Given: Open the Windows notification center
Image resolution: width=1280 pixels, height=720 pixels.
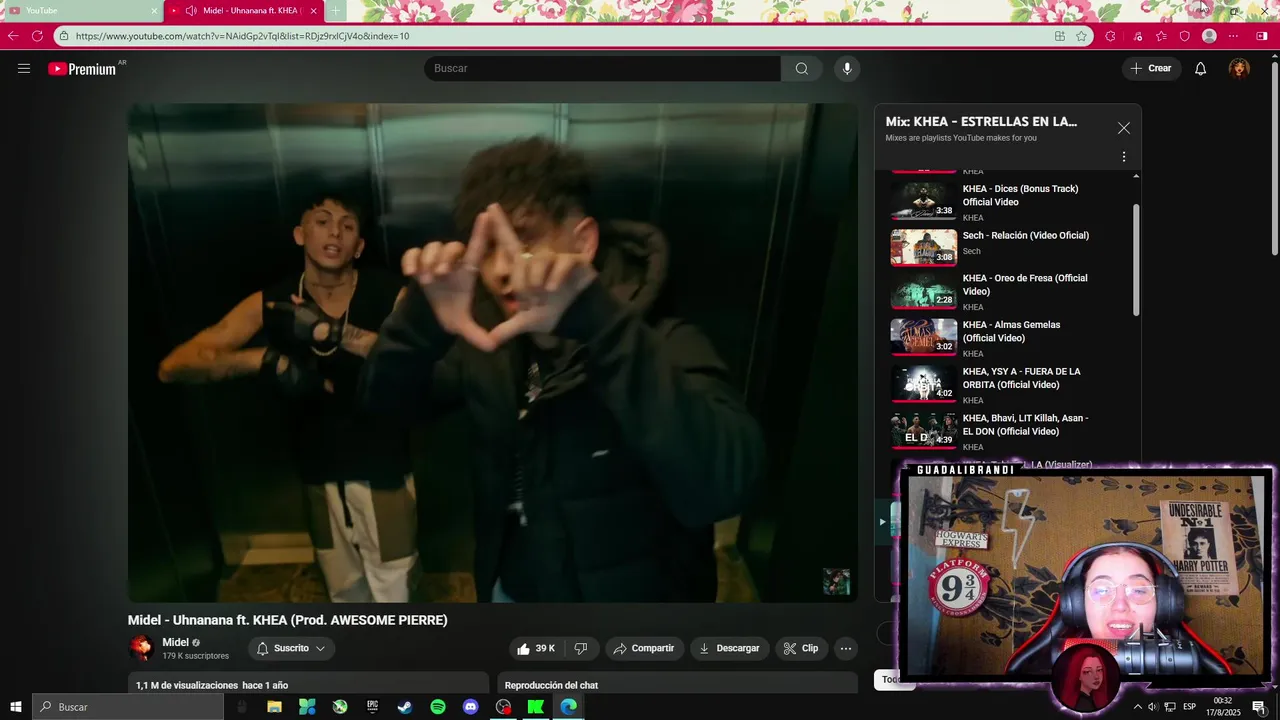Looking at the screenshot, I should (x=1259, y=707).
